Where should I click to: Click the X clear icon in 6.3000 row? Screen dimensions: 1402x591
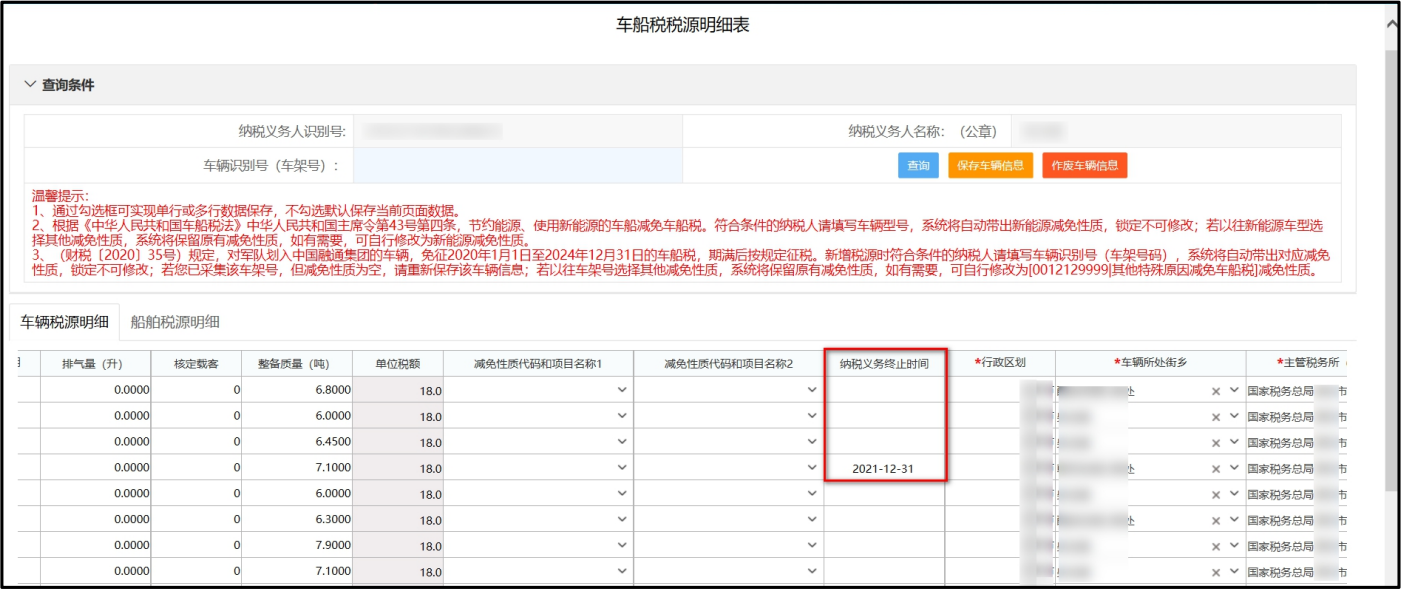pyautogui.click(x=1216, y=521)
